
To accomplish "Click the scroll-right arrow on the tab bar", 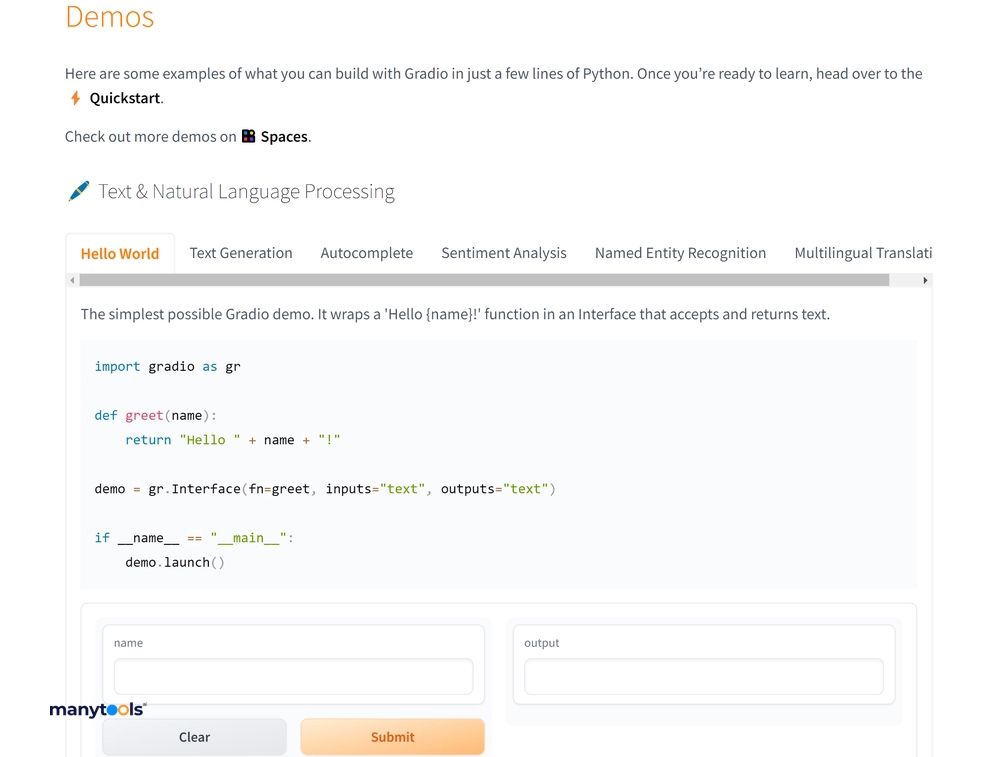I will [924, 280].
